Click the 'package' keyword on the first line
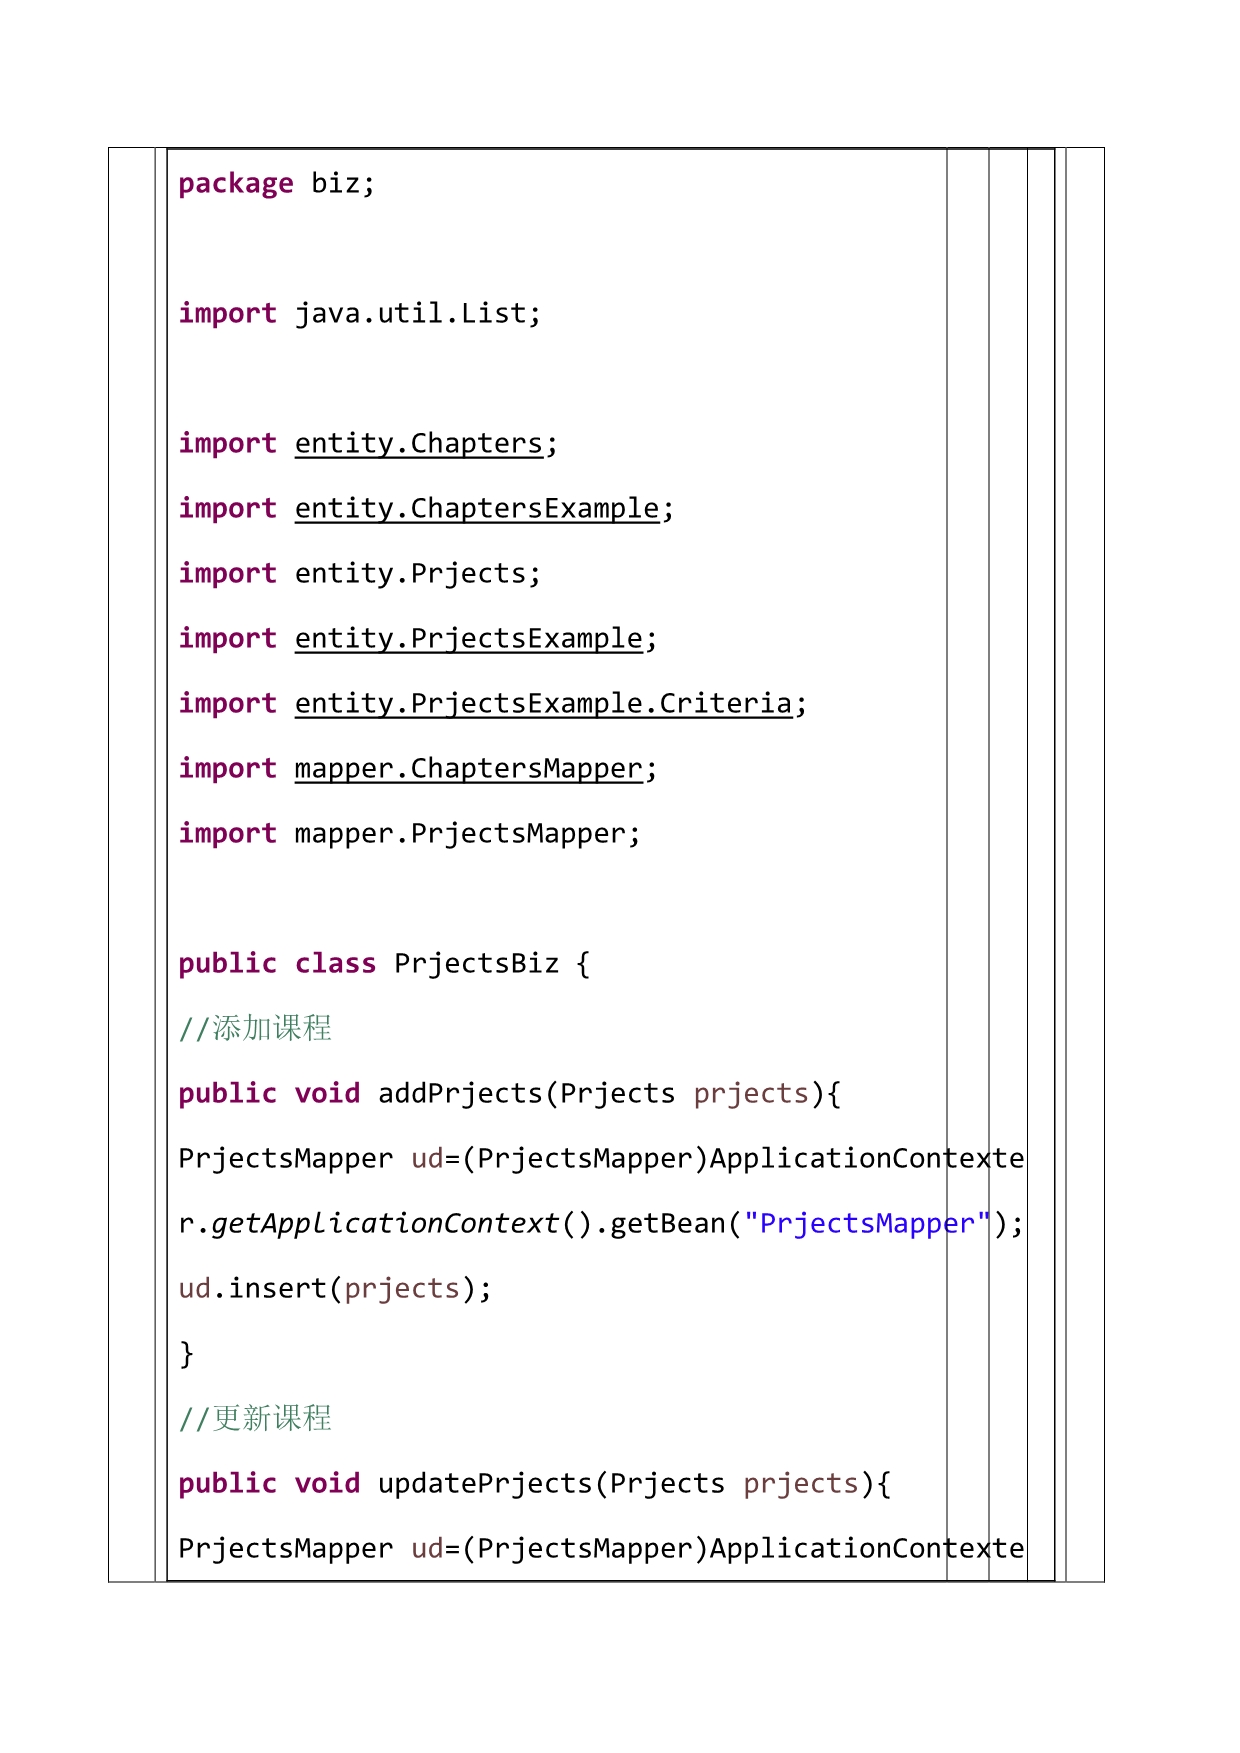The height and width of the screenshot is (1753, 1240). [x=235, y=184]
